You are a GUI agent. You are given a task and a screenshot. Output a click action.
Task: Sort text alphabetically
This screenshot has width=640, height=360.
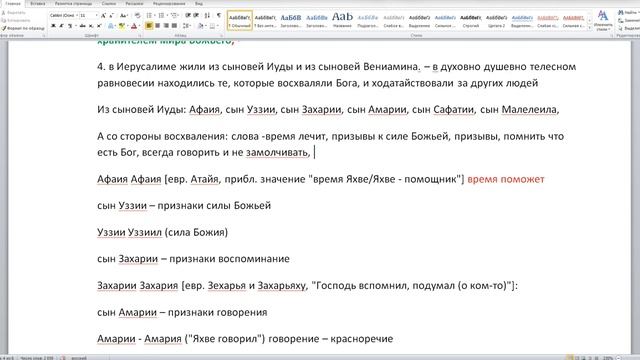pyautogui.click(x=207, y=16)
